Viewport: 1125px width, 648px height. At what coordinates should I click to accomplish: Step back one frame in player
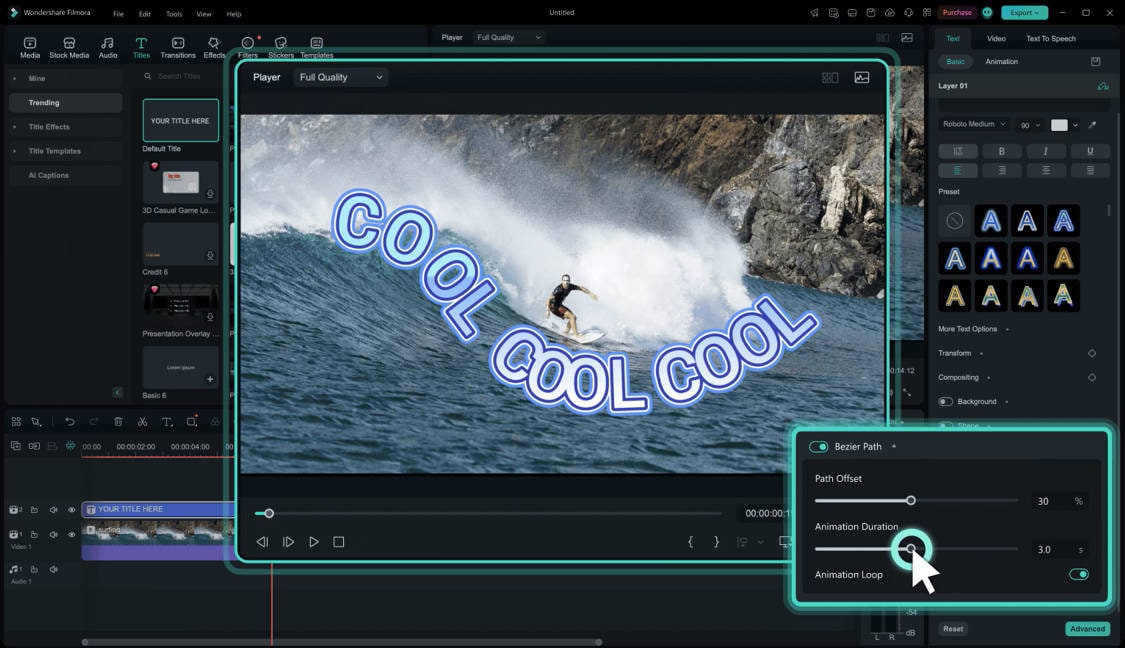pyautogui.click(x=263, y=542)
